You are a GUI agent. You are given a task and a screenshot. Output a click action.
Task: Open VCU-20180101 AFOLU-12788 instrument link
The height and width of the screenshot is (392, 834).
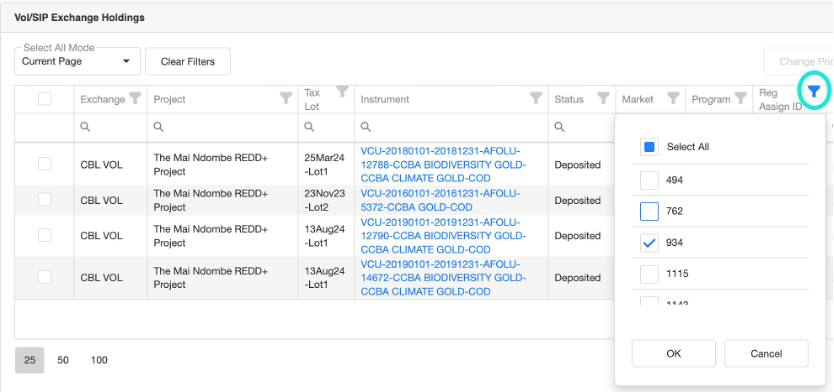click(x=443, y=164)
